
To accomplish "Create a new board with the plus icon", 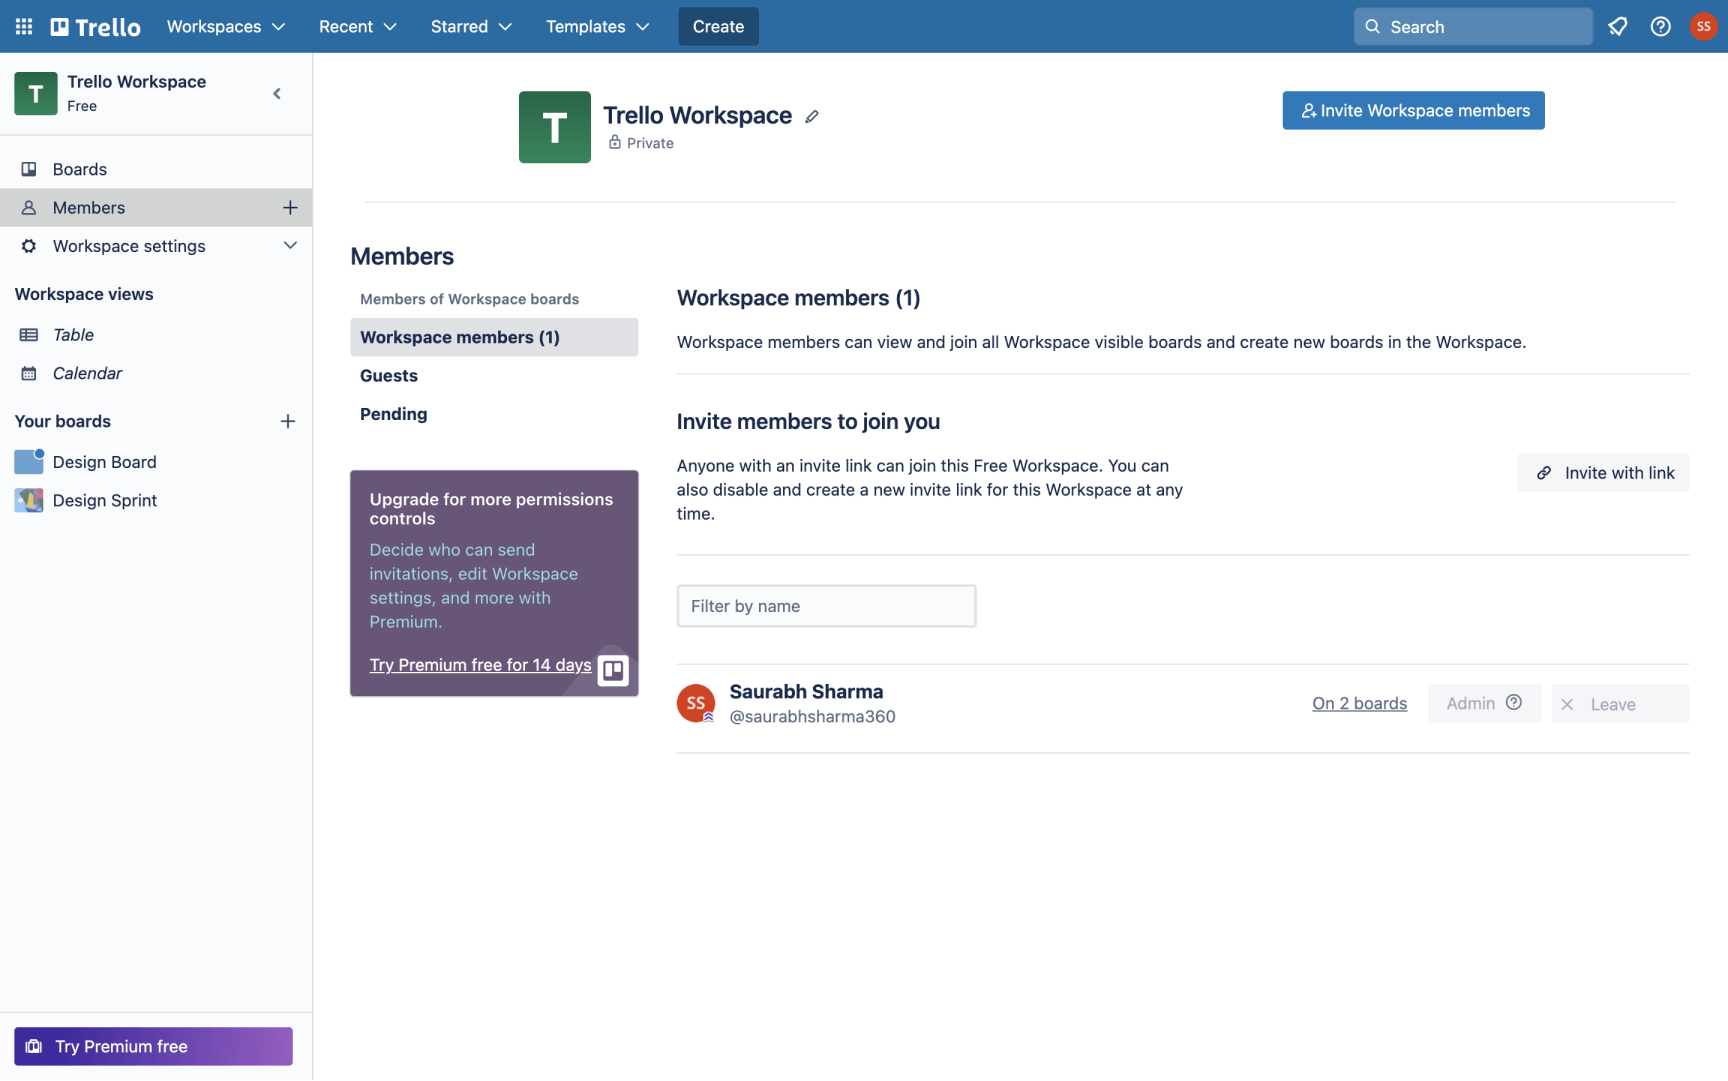I will point(288,422).
